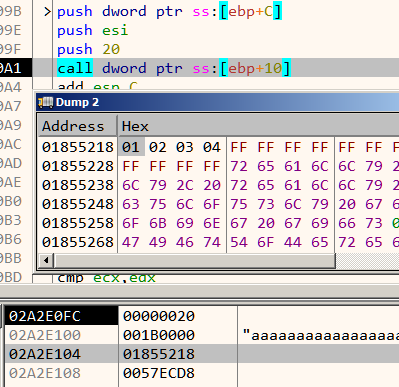The image size is (399, 387).
Task: Click the Address column header
Action: point(78,126)
